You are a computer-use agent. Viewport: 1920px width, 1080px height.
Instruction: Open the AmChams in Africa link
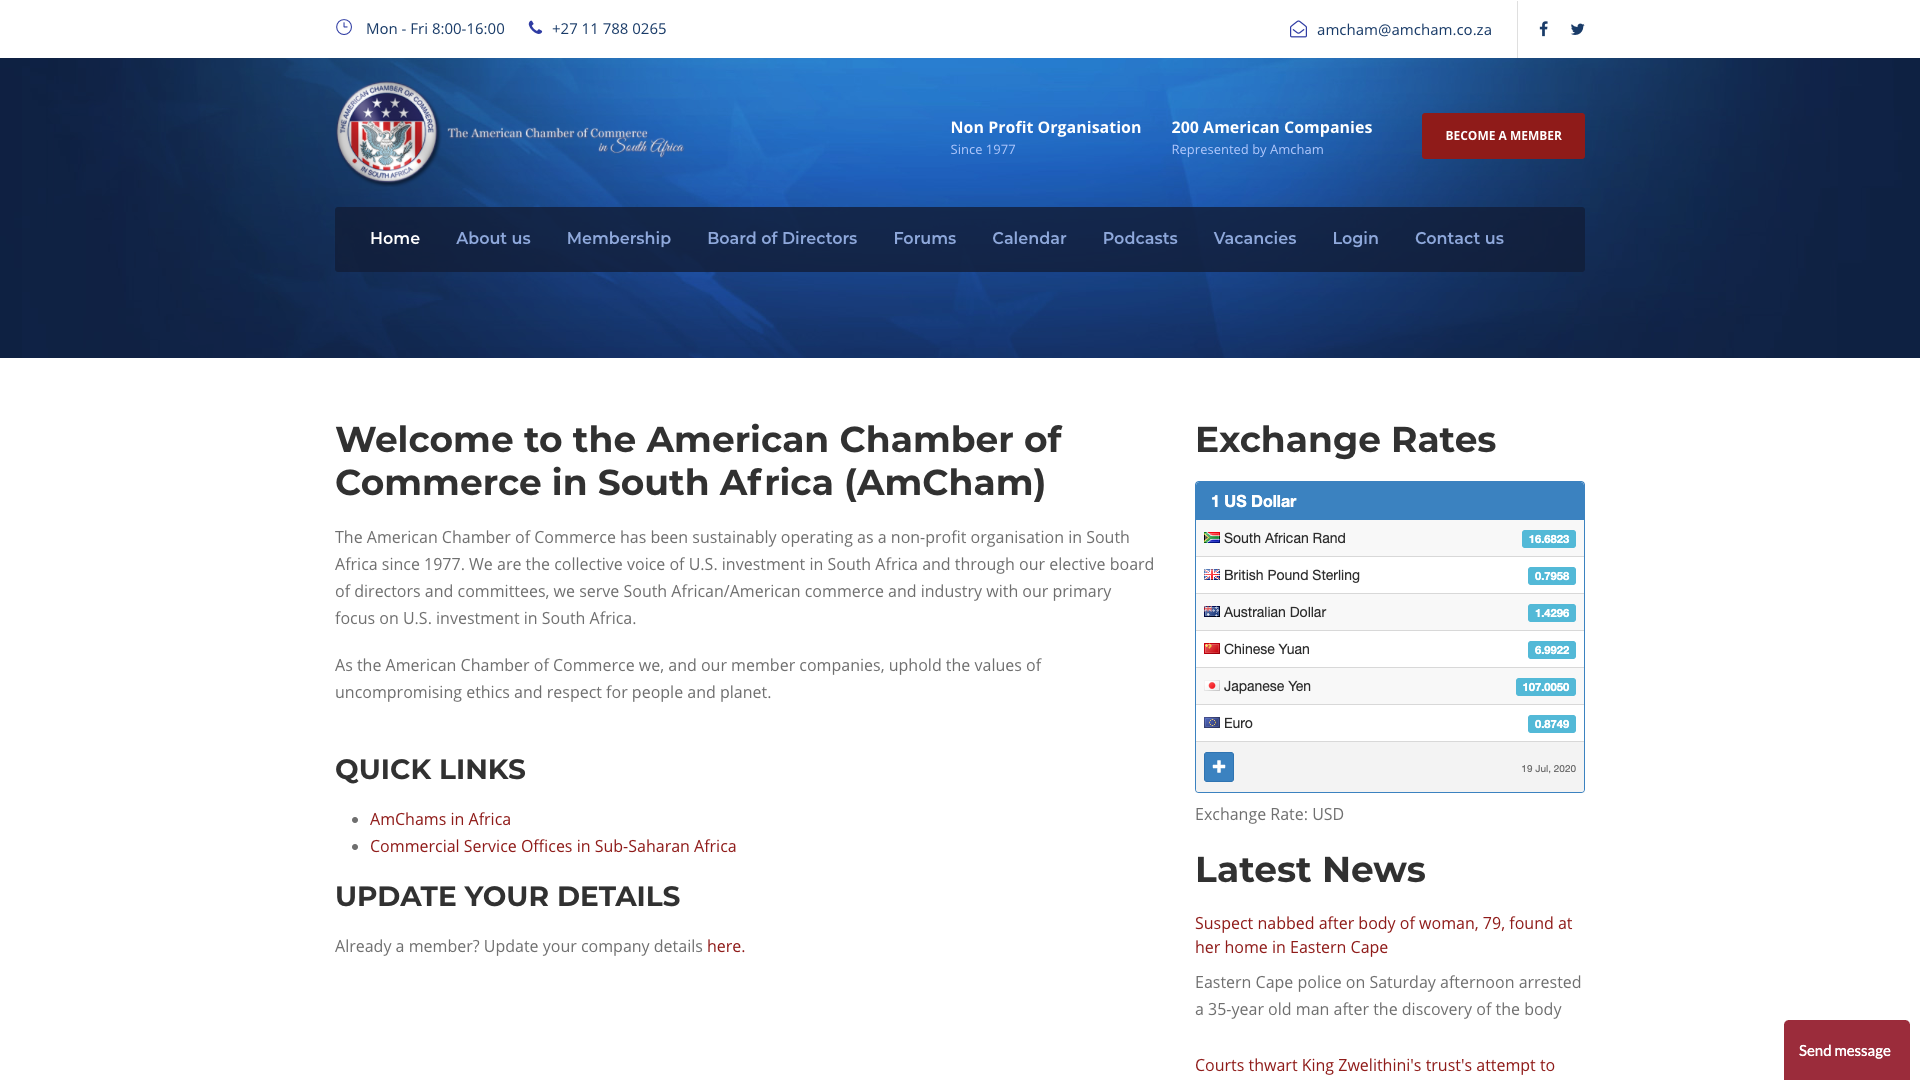point(440,818)
